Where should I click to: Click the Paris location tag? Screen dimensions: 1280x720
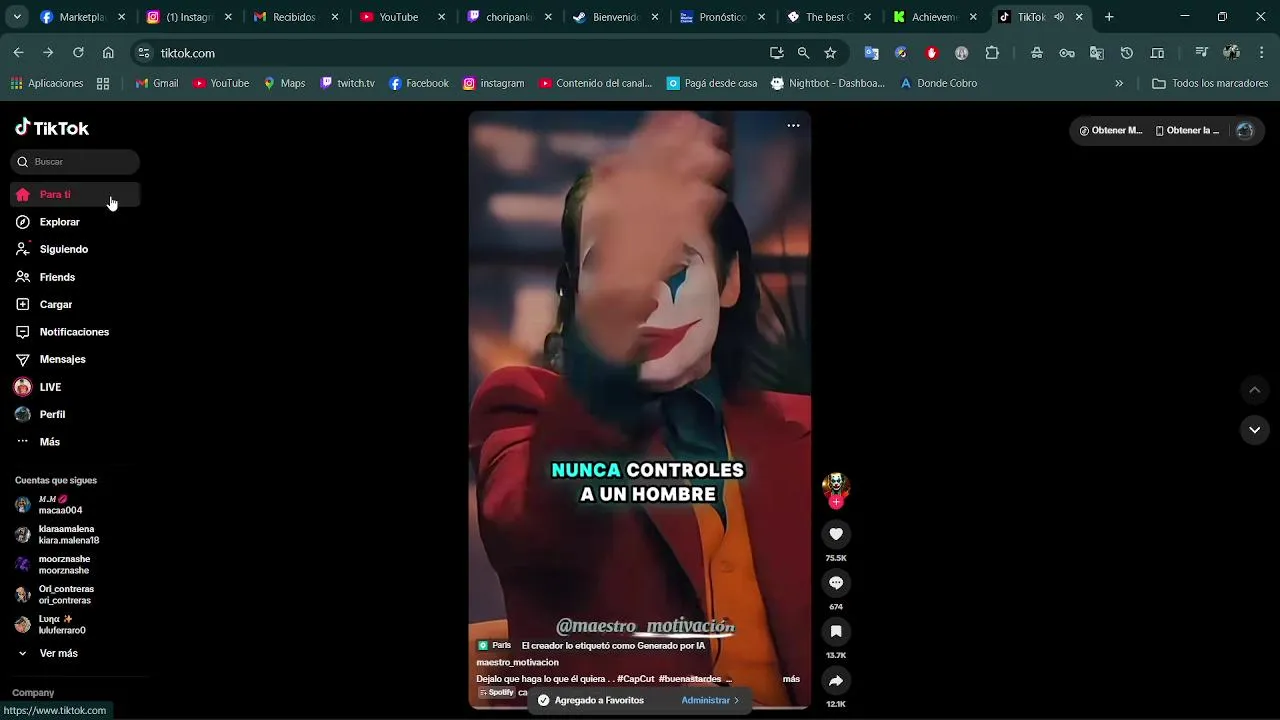(x=494, y=645)
